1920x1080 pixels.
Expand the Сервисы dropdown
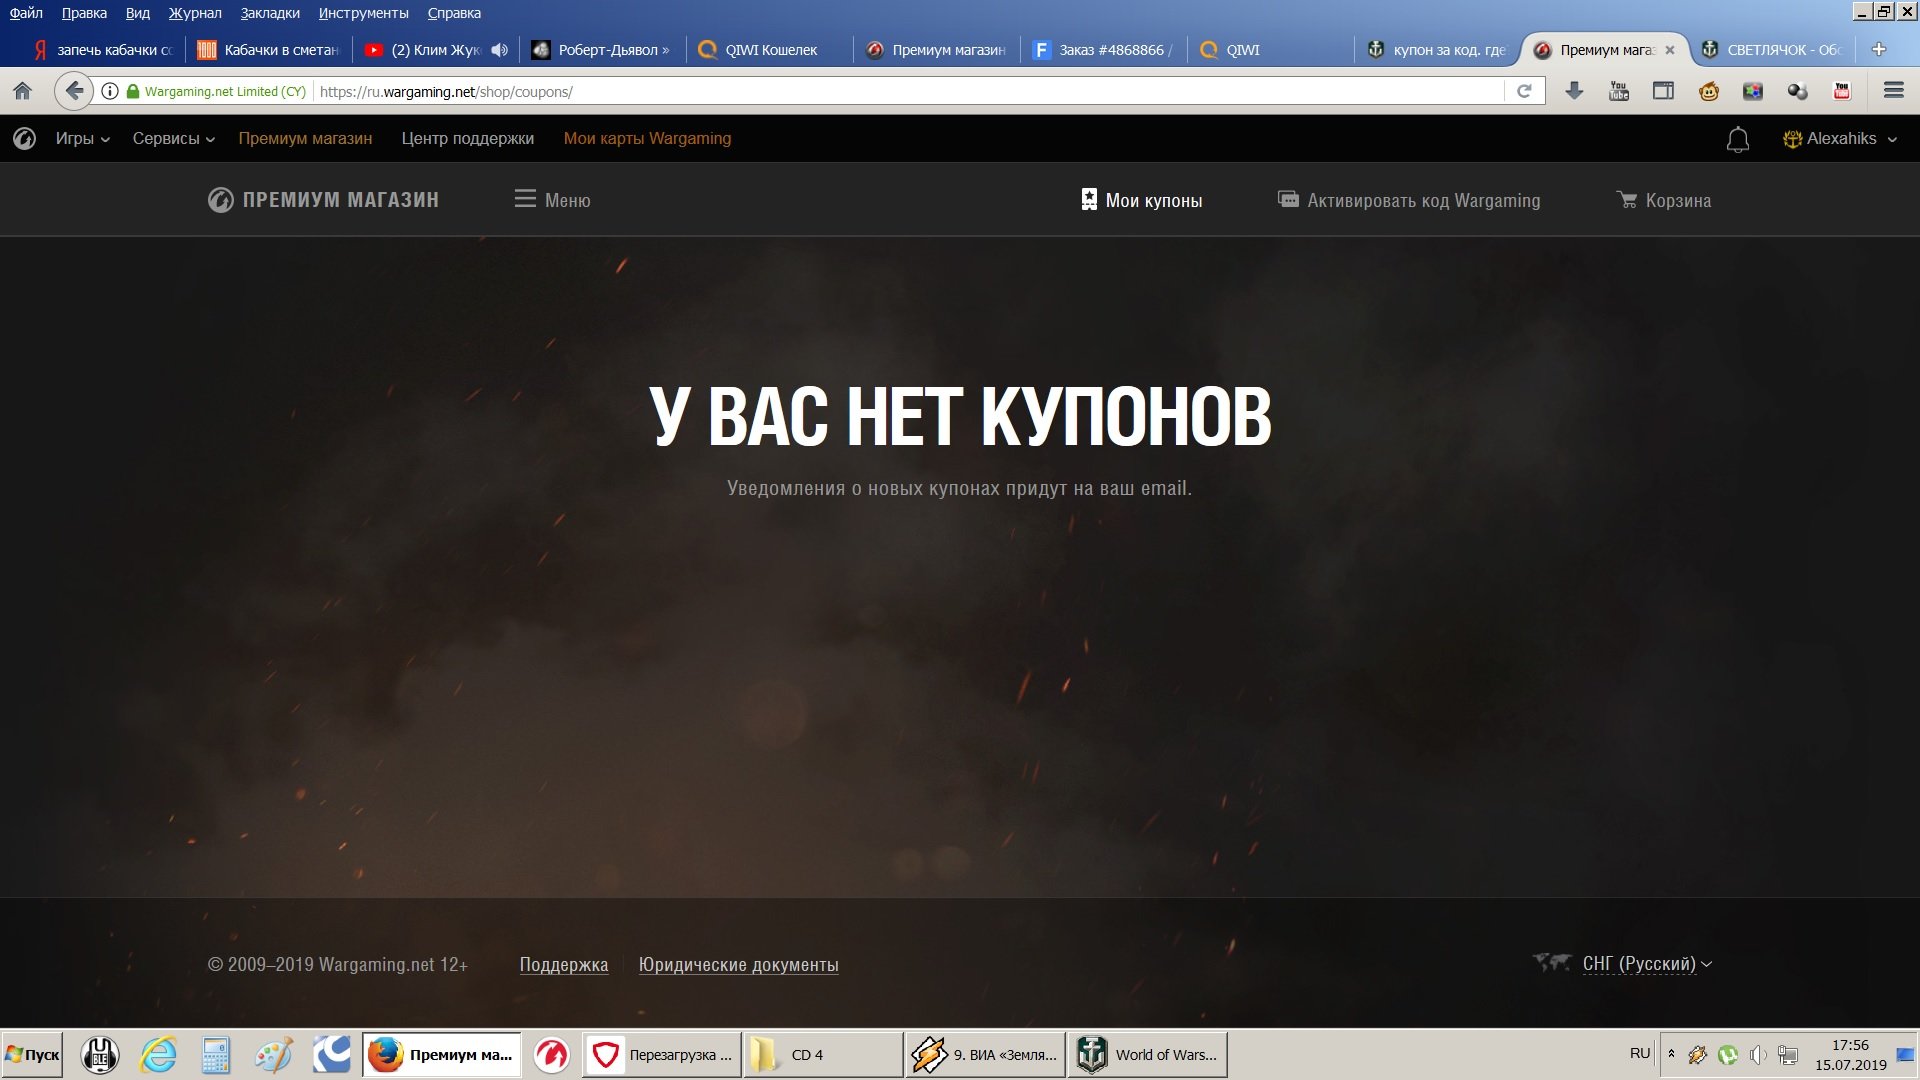(174, 139)
